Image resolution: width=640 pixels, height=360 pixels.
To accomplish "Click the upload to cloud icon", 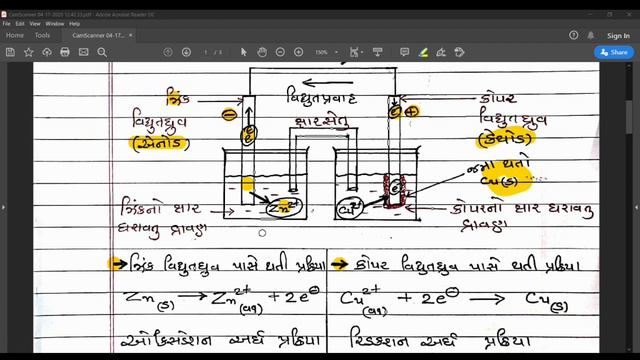I will [47, 52].
